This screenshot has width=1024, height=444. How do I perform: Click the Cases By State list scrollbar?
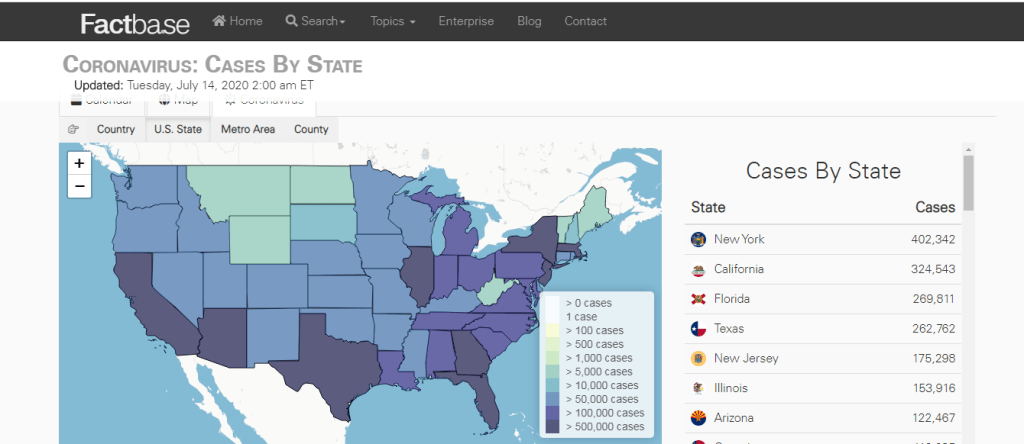pyautogui.click(x=967, y=182)
